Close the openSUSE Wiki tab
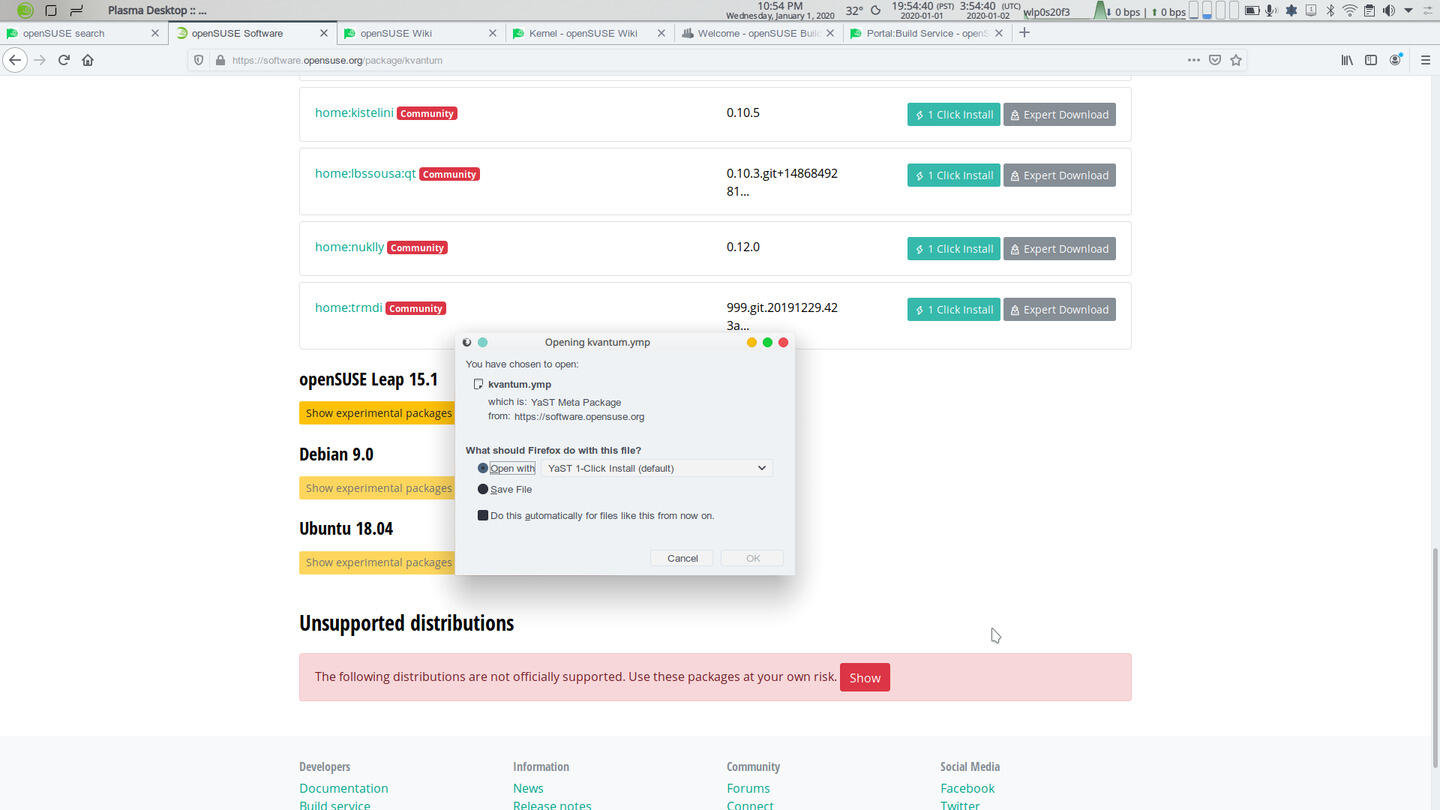 coord(492,33)
